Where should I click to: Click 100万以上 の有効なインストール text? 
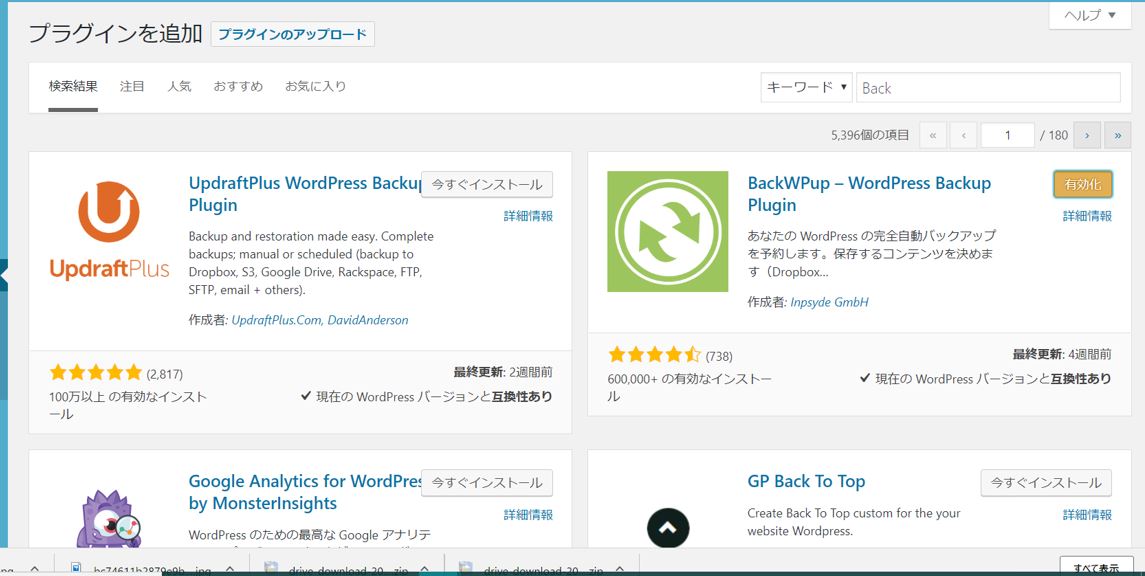(x=128, y=405)
